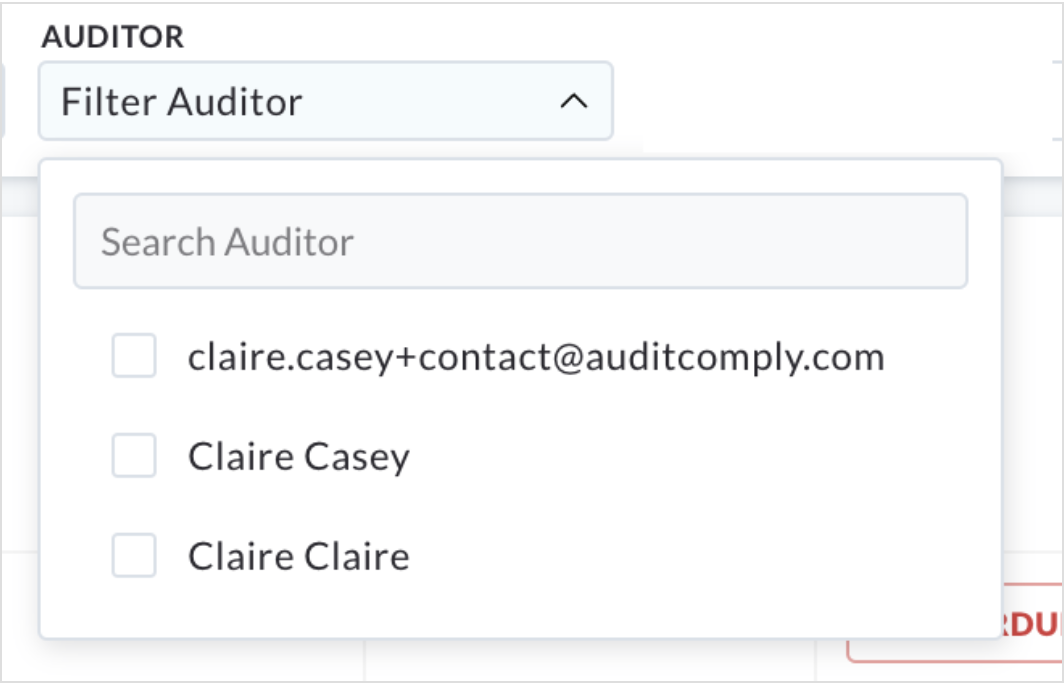The width and height of the screenshot is (1064, 686).
Task: Select the claire.casey+contact@auditcomply.com email option text
Action: click(x=536, y=357)
